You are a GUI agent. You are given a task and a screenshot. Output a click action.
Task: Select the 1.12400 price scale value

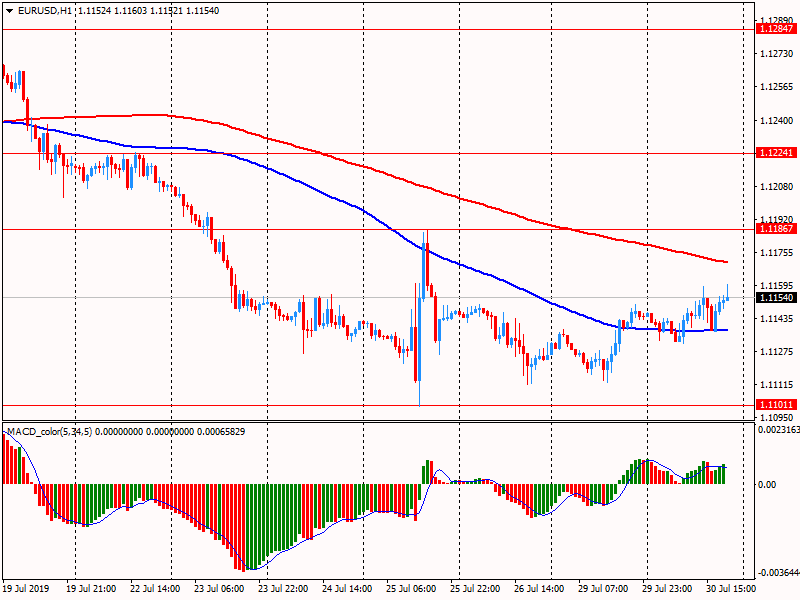click(x=777, y=120)
